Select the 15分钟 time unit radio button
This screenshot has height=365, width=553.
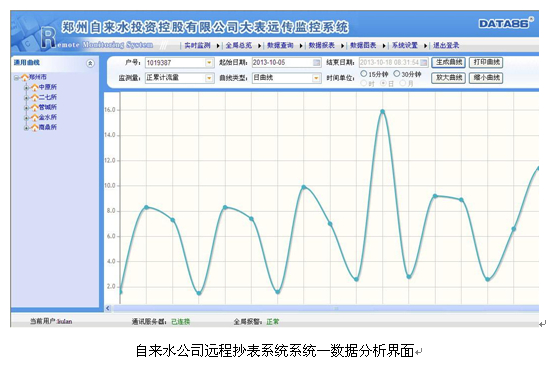coord(364,74)
